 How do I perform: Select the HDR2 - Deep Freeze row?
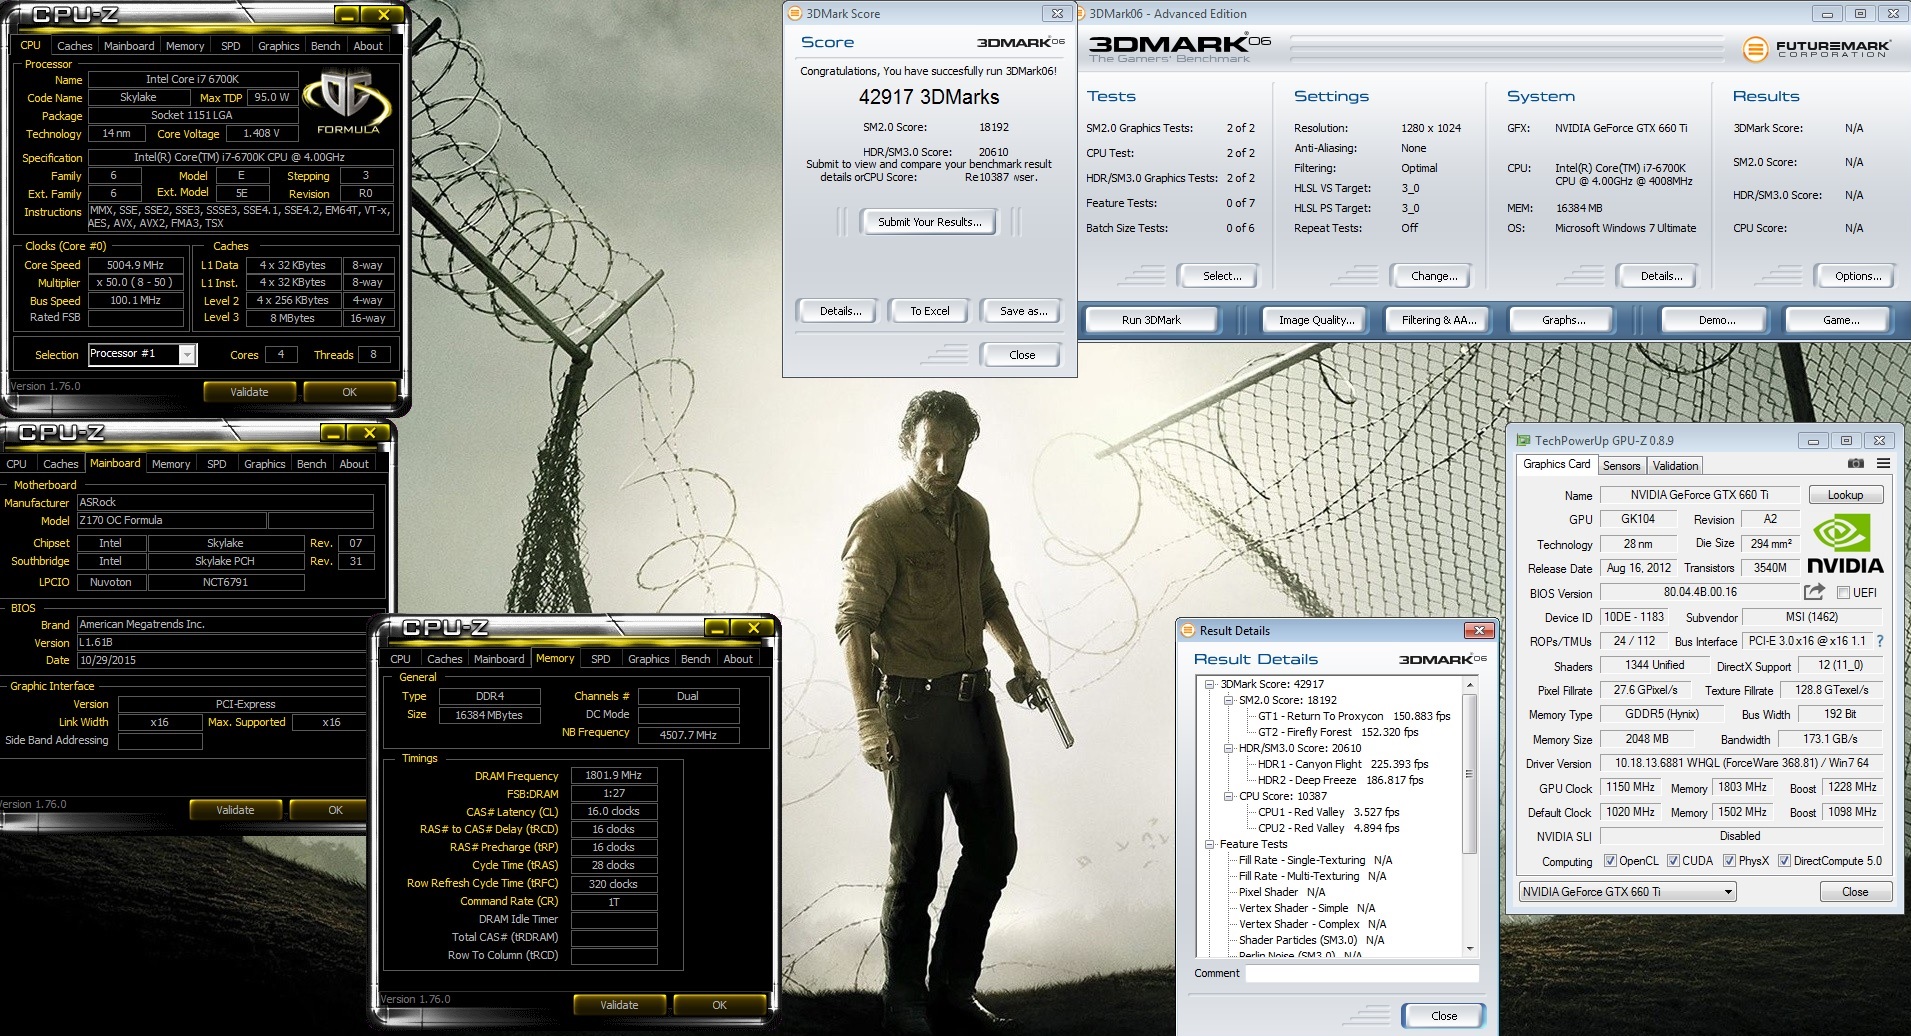(x=1340, y=780)
